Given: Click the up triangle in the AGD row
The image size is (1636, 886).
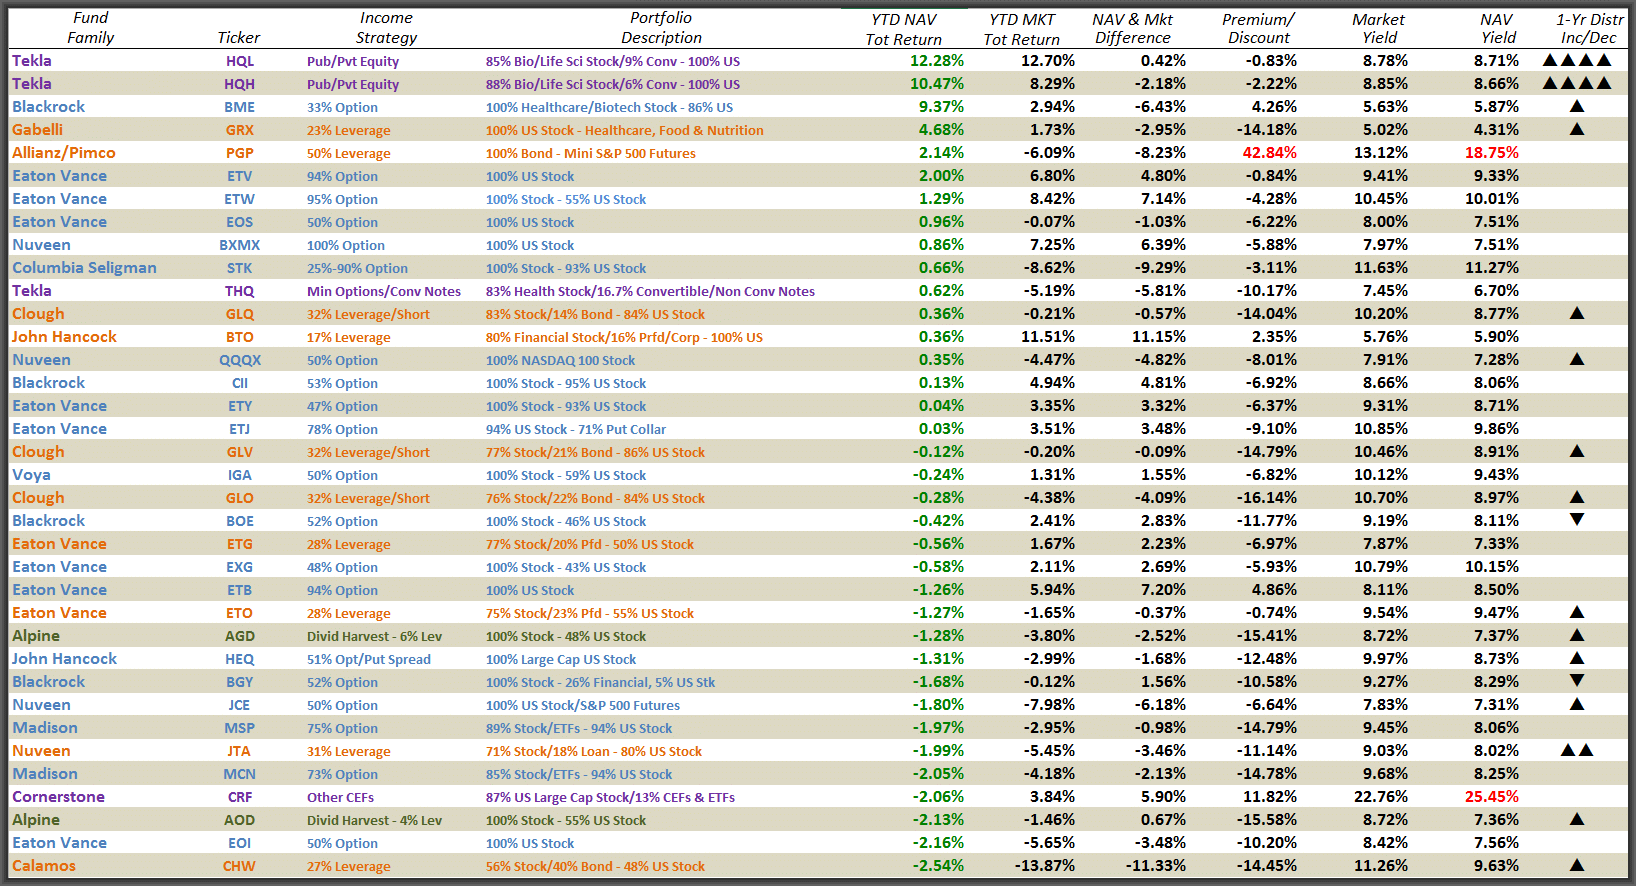Looking at the screenshot, I should 1577,635.
